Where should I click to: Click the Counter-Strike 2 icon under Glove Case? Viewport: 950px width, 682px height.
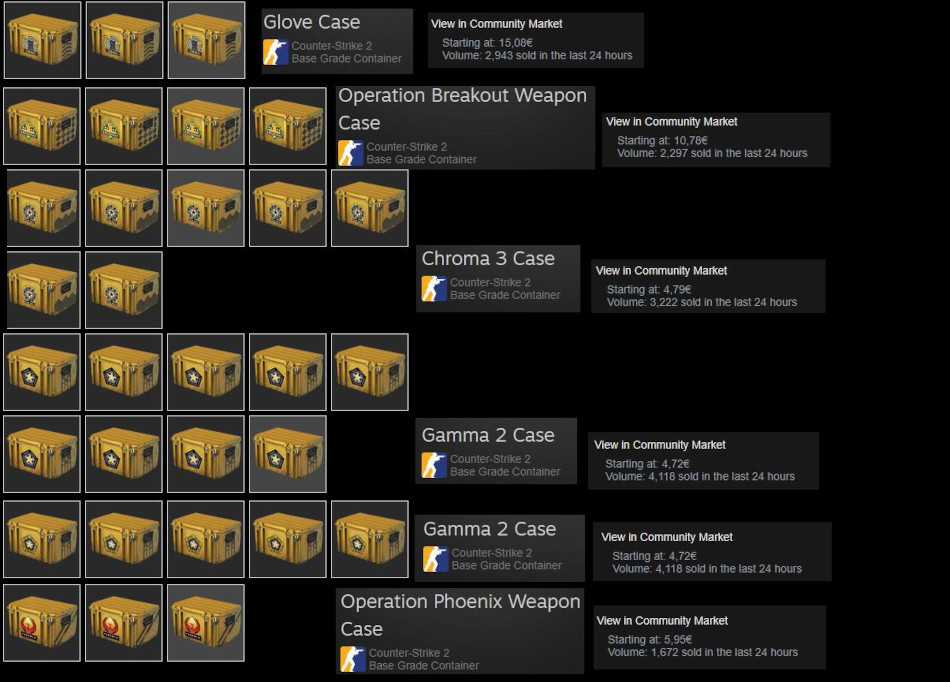[276, 52]
